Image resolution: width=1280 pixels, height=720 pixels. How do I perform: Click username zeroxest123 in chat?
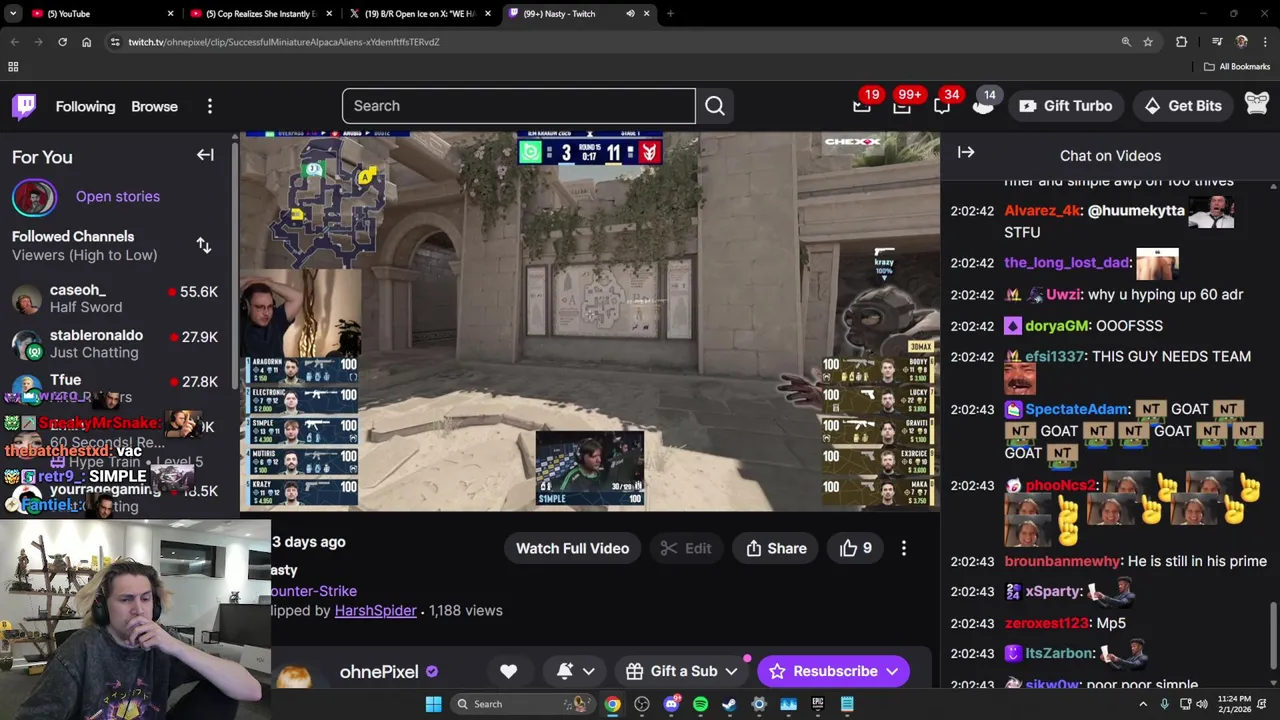1046,623
